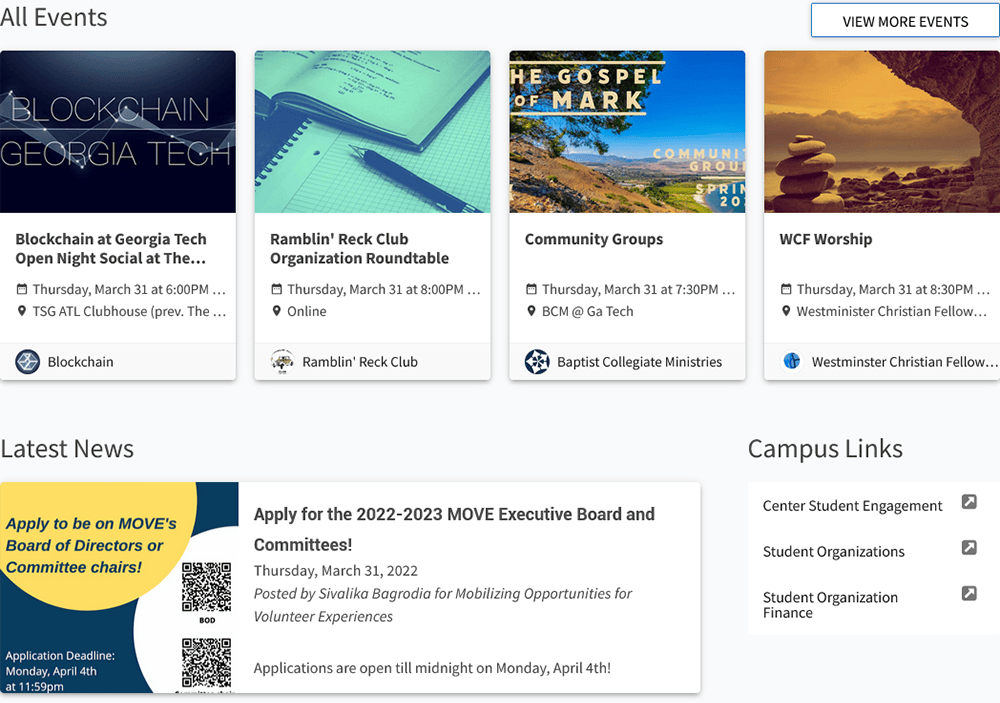Click the 'TSG ATL Clubhouse' location text
The image size is (1000, 703).
[129, 311]
